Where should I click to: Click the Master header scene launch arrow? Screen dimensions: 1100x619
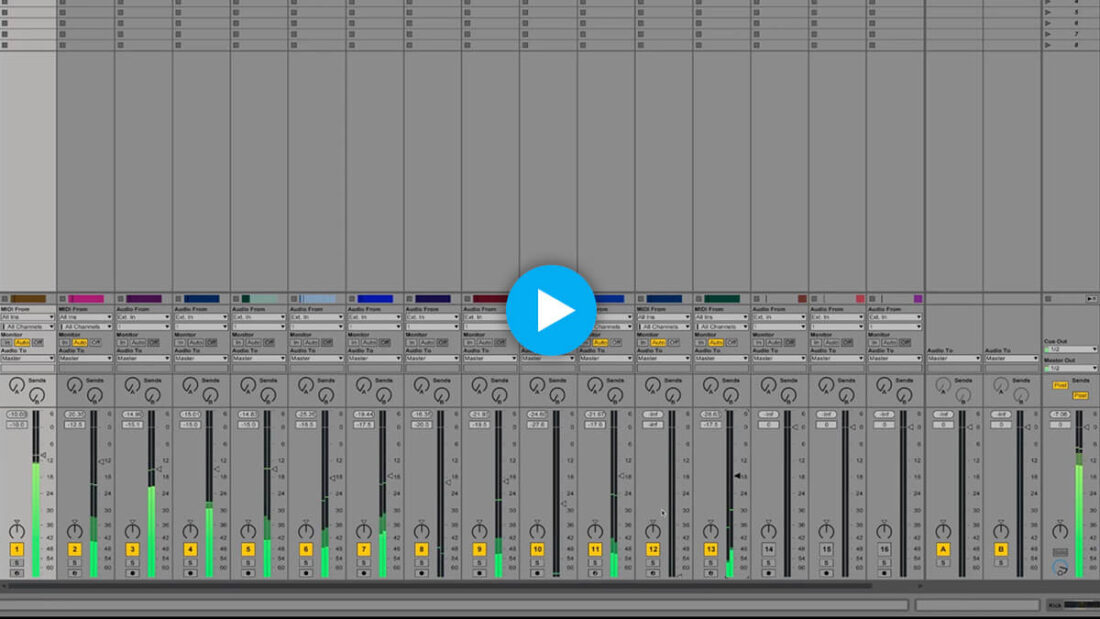pos(1092,299)
